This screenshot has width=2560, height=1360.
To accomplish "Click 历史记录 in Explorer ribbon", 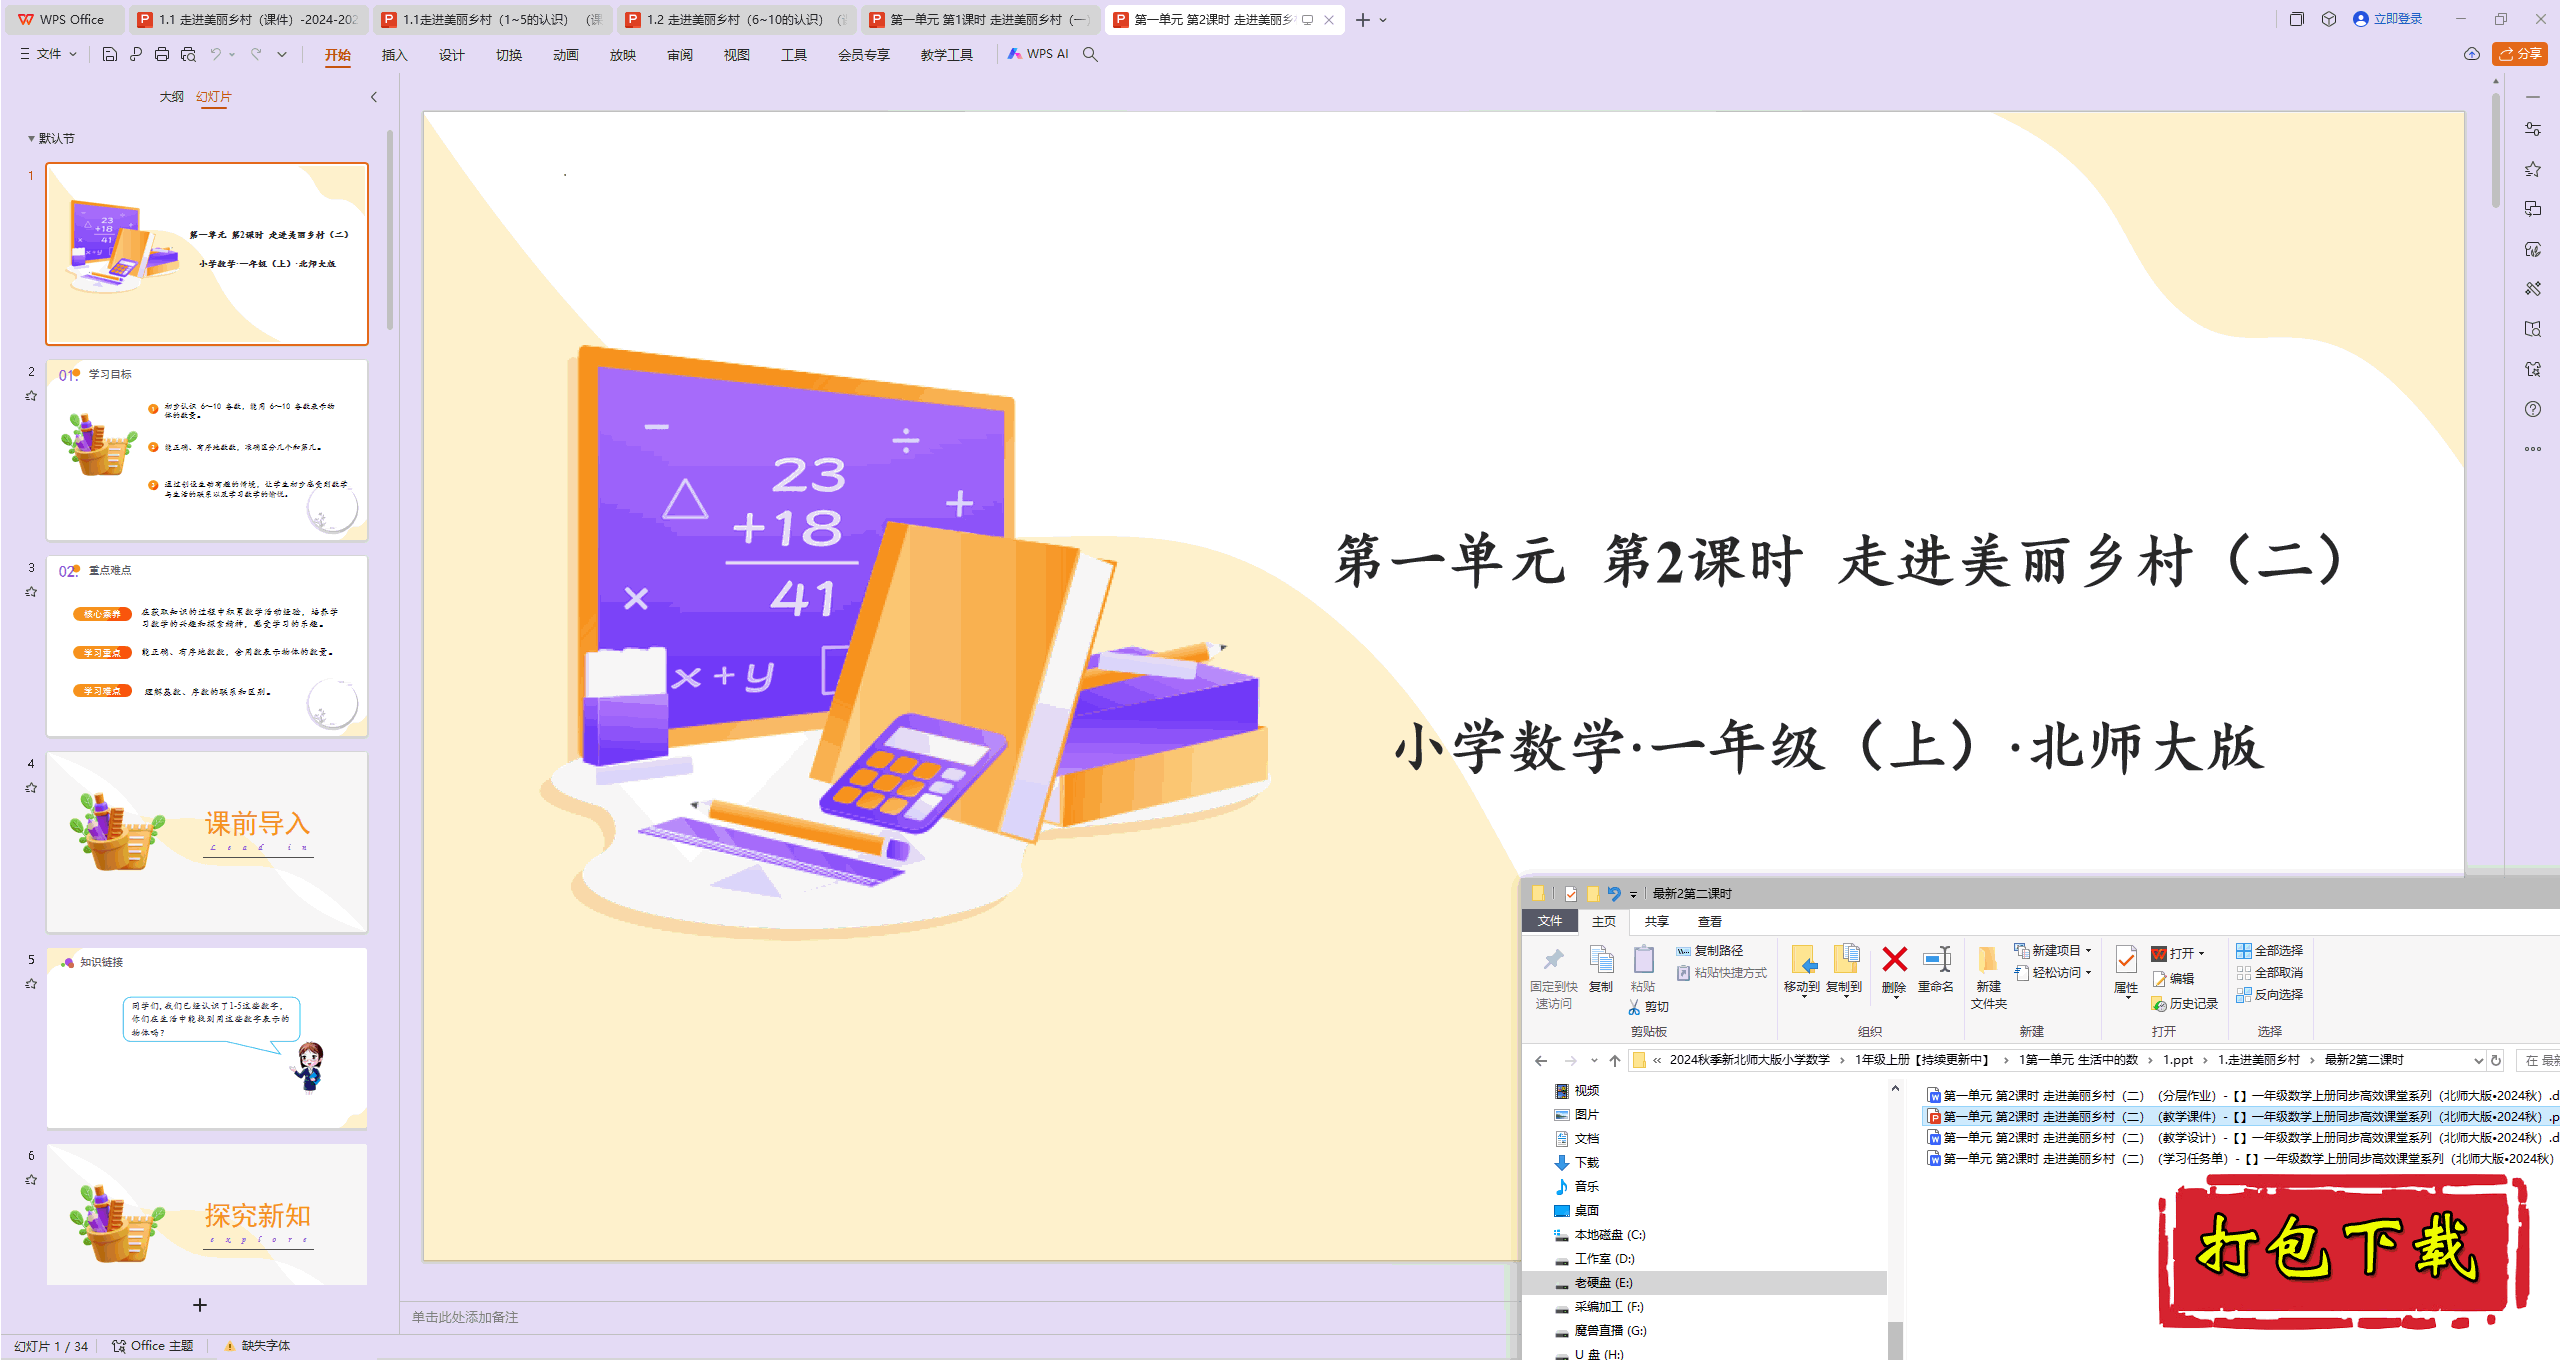I will (2185, 1004).
